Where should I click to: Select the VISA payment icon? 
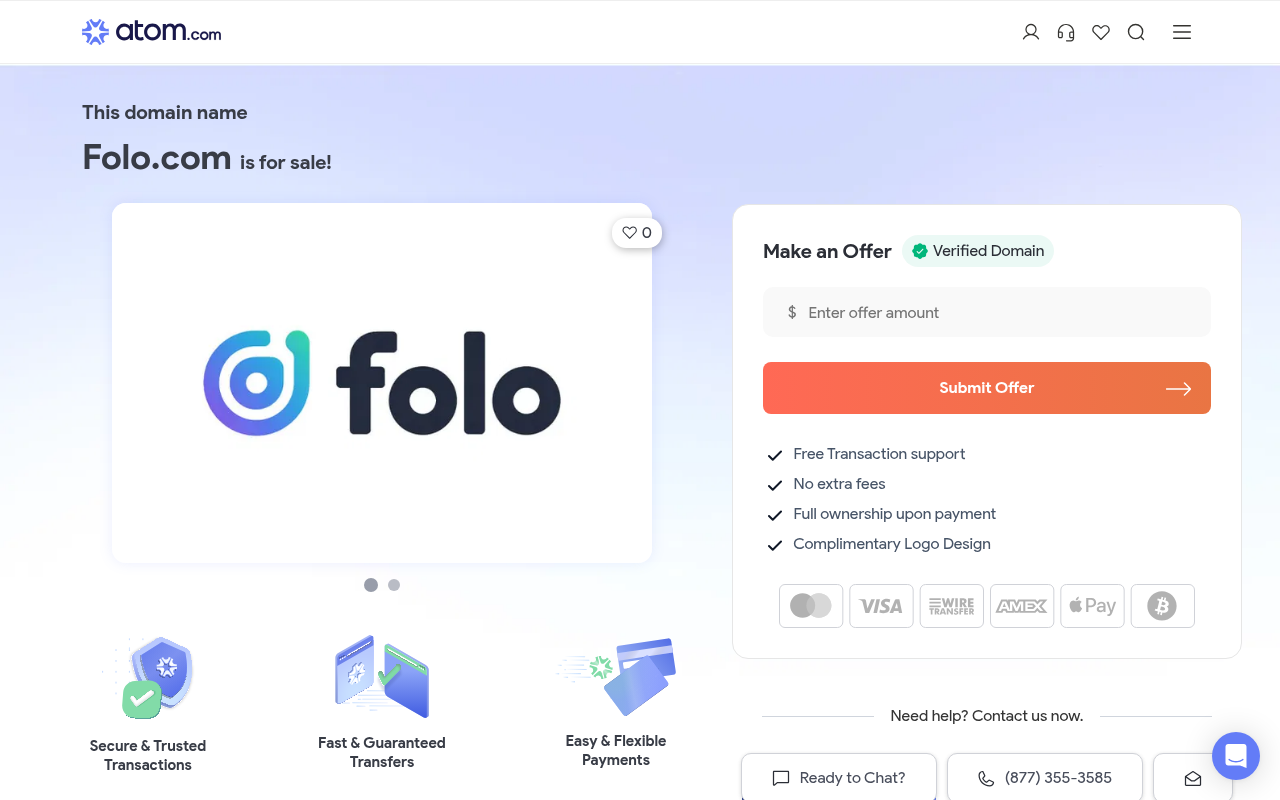point(881,606)
